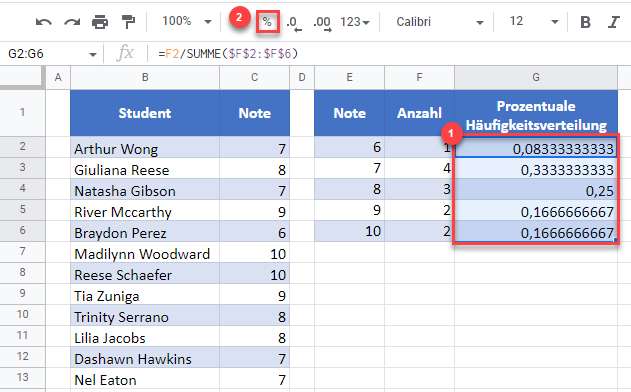The height and width of the screenshot is (392, 631).
Task: Open more number formats 123 menu
Action: click(x=355, y=22)
